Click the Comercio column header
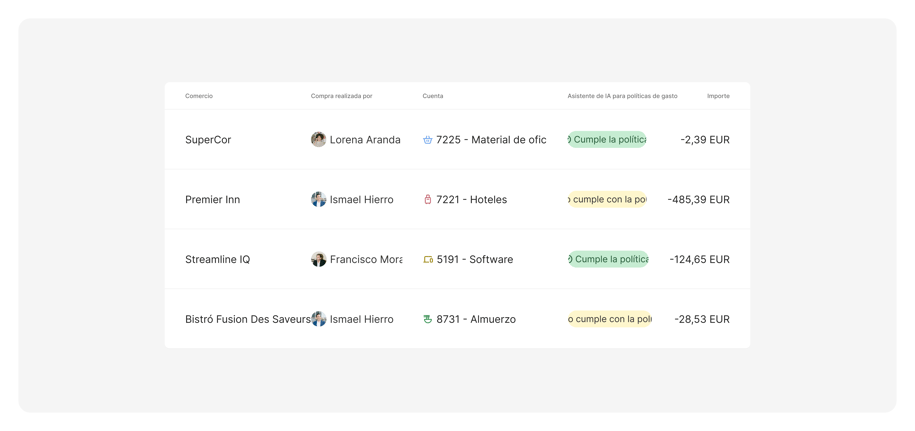The width and height of the screenshot is (915, 431). coord(199,96)
